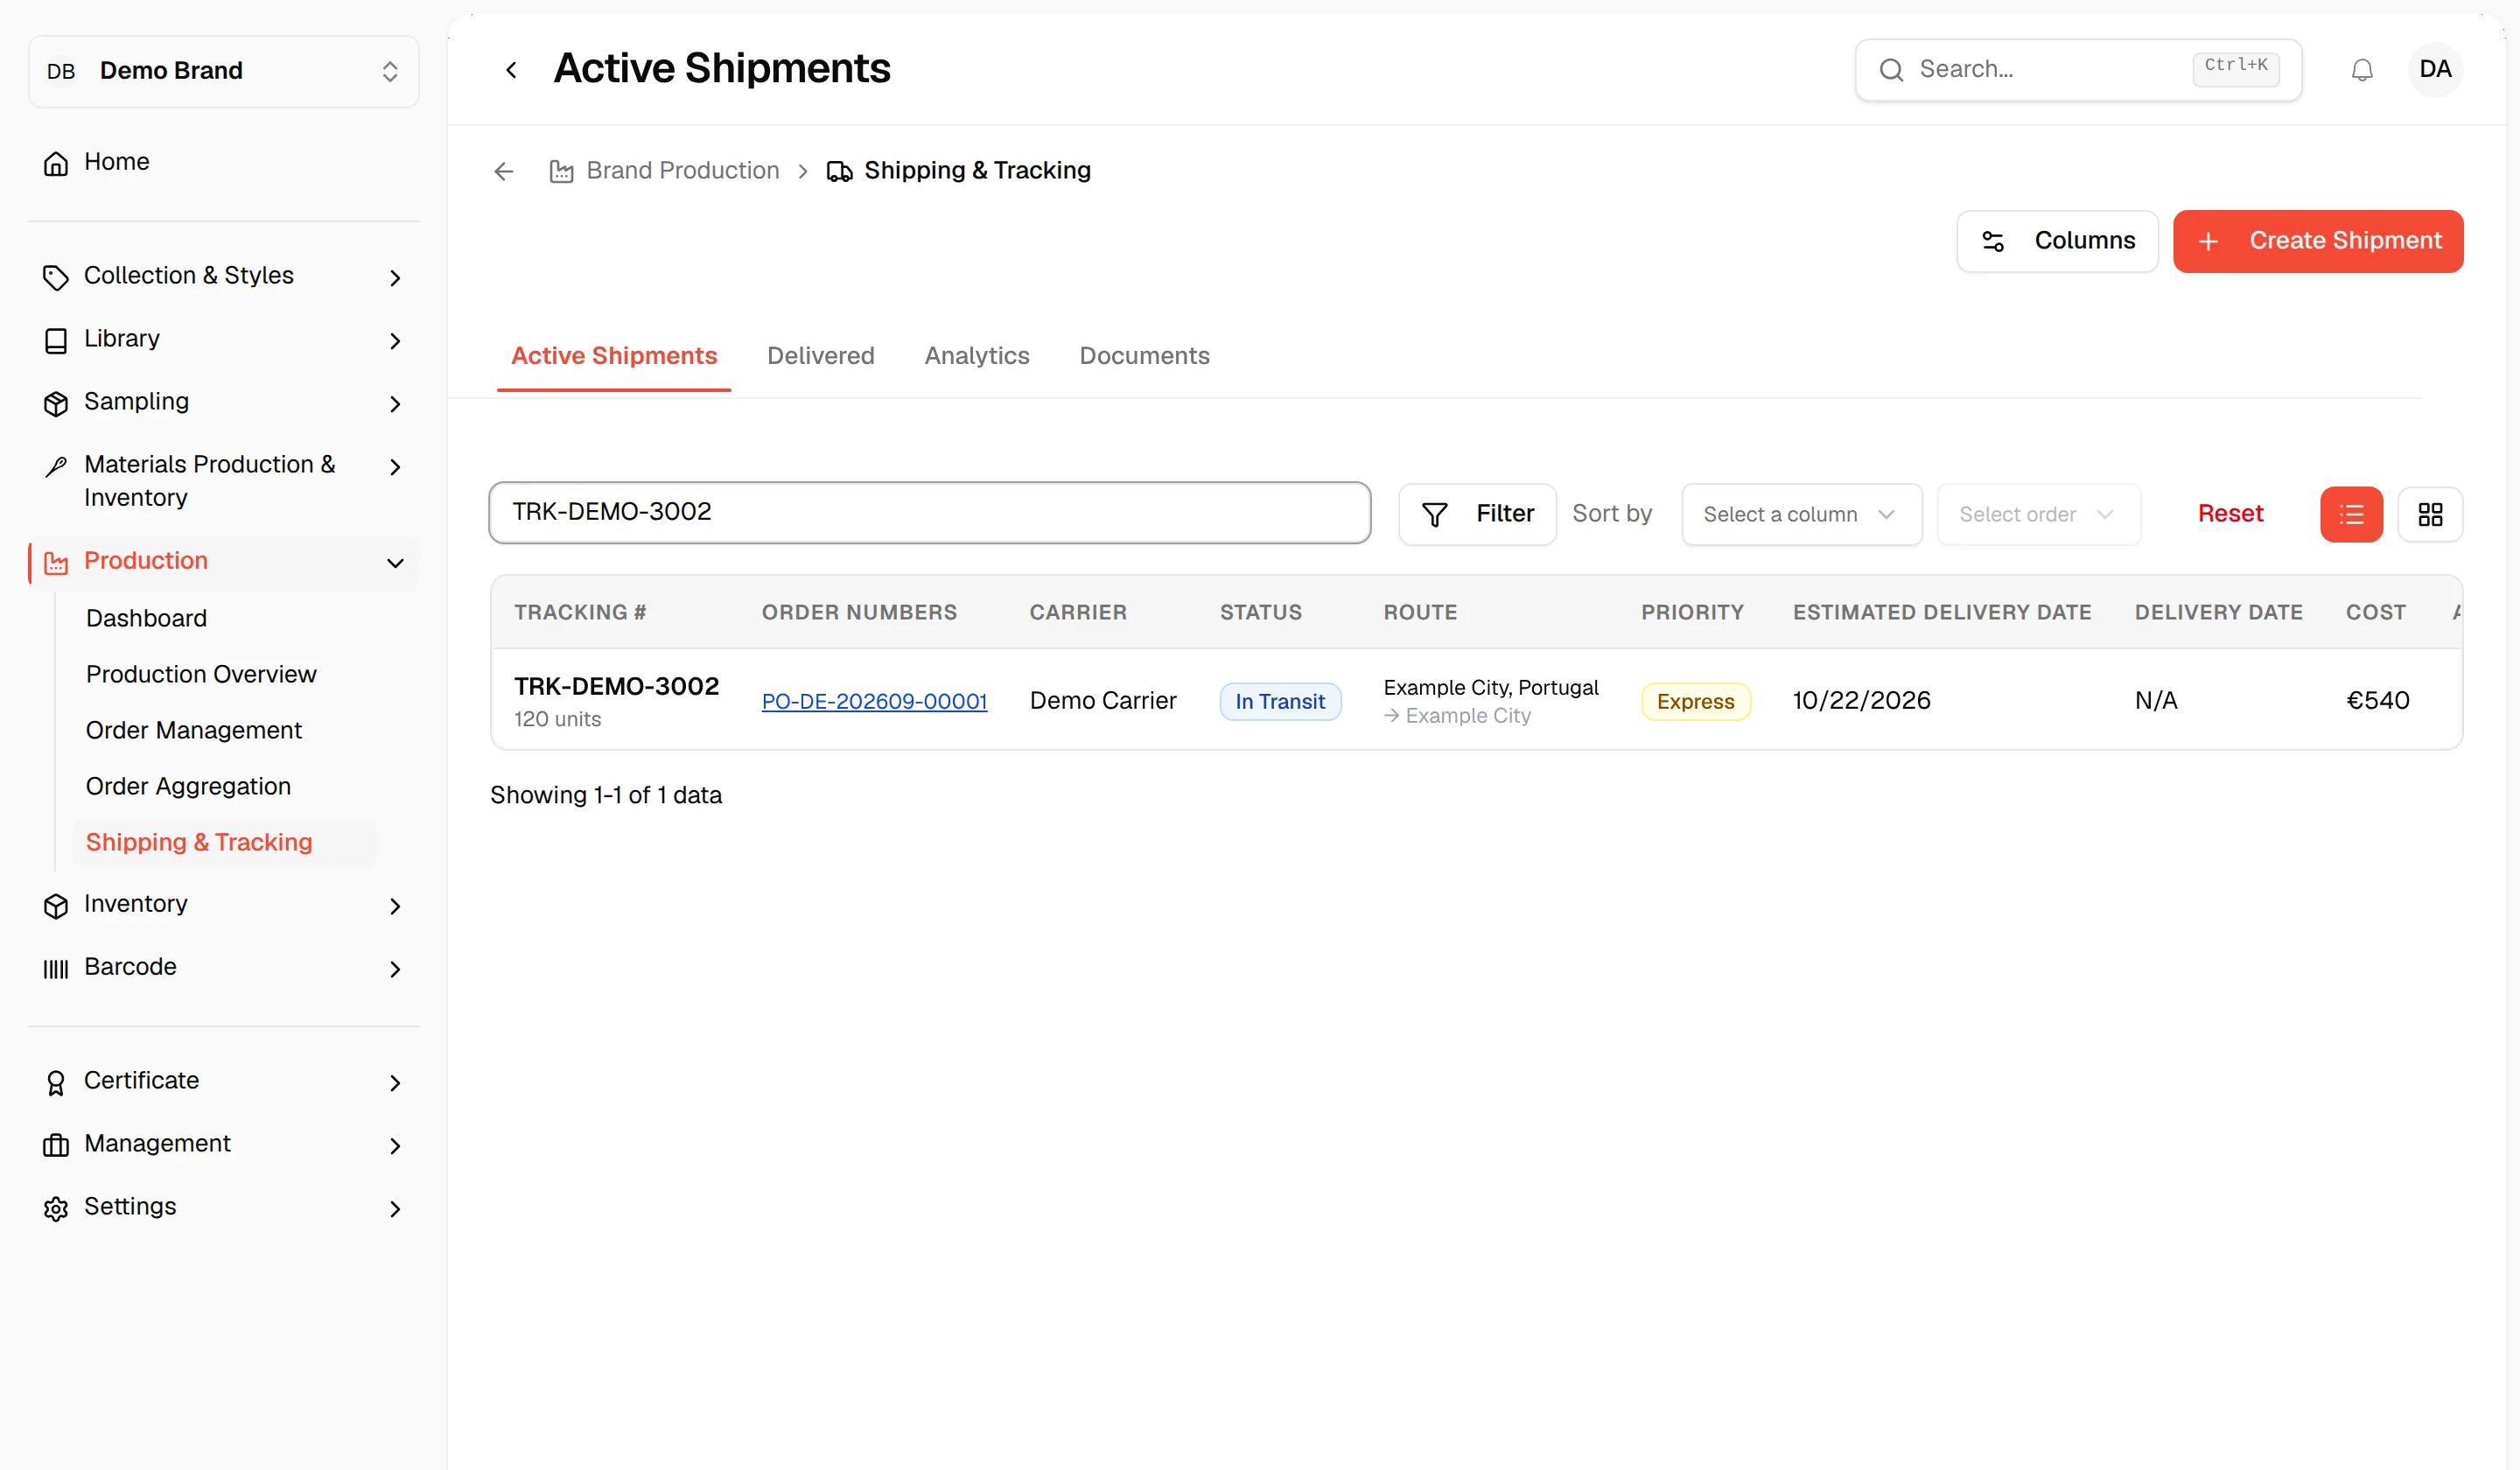Click the Columns button

2056,241
